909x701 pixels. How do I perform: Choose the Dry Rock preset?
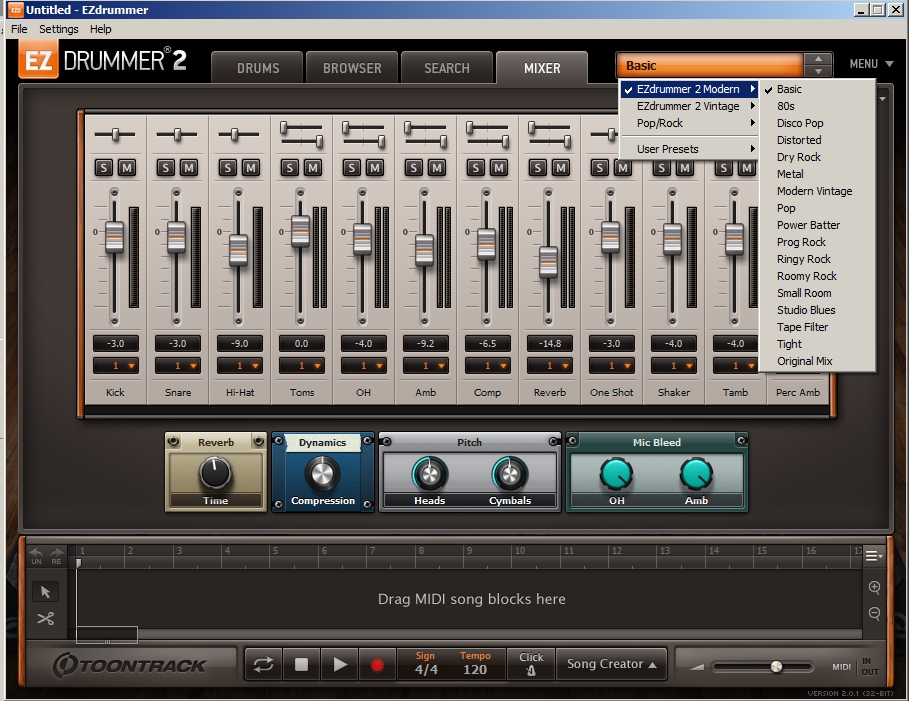tap(817, 157)
